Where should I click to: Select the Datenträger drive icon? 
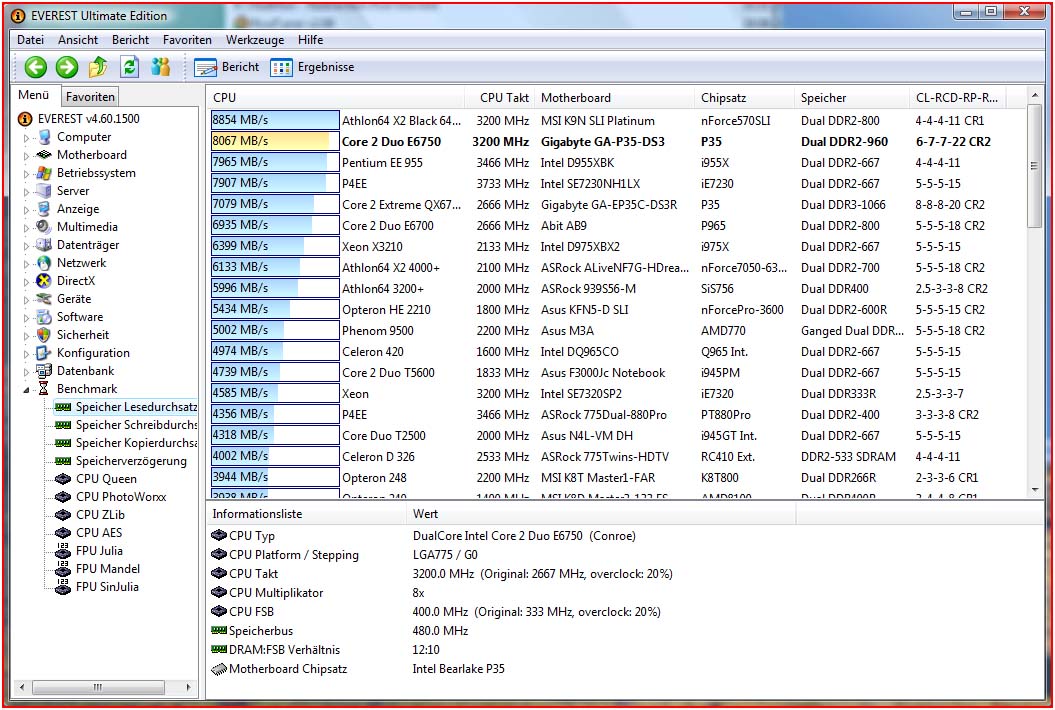click(44, 245)
